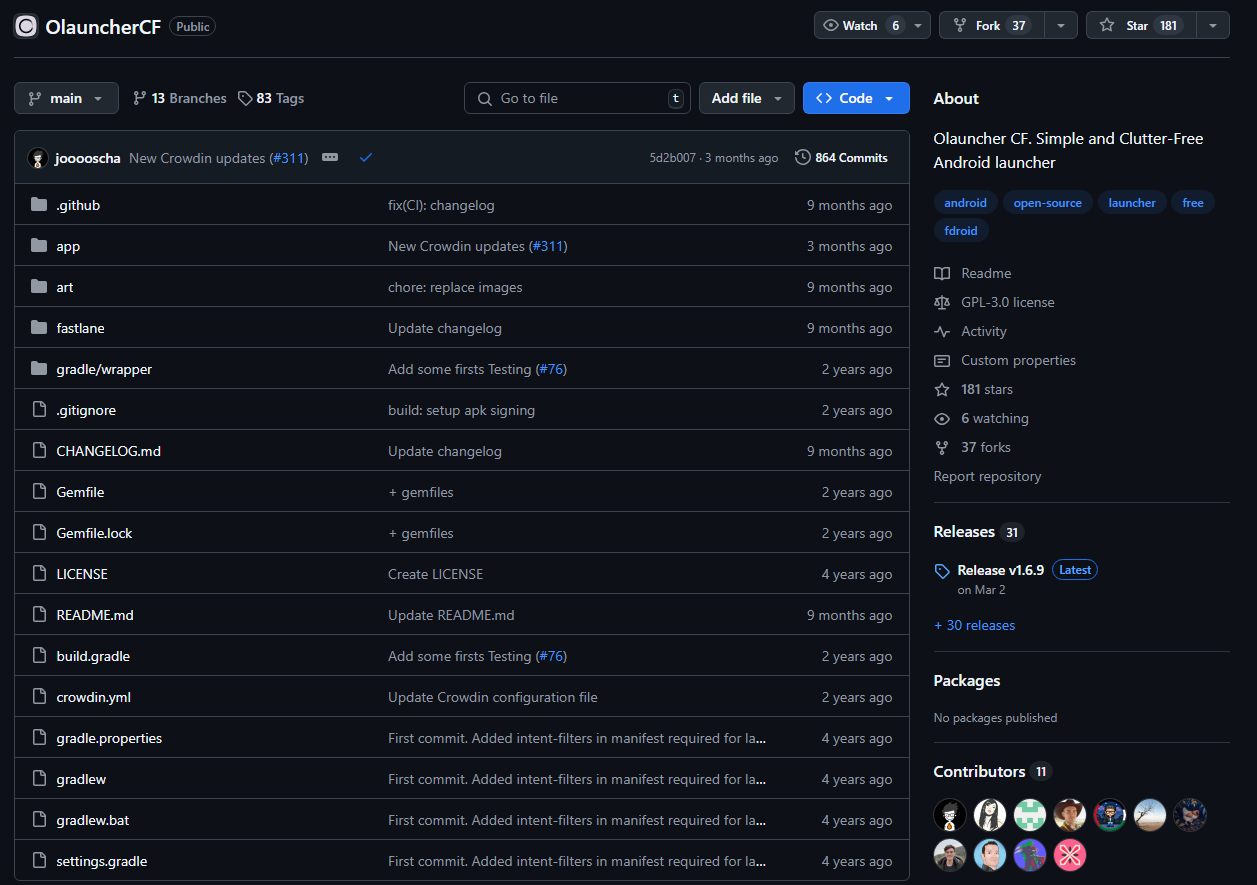Screen dimensions: 1257x885
Task: Open the Star lists dropdown arrow
Action: point(1213,26)
